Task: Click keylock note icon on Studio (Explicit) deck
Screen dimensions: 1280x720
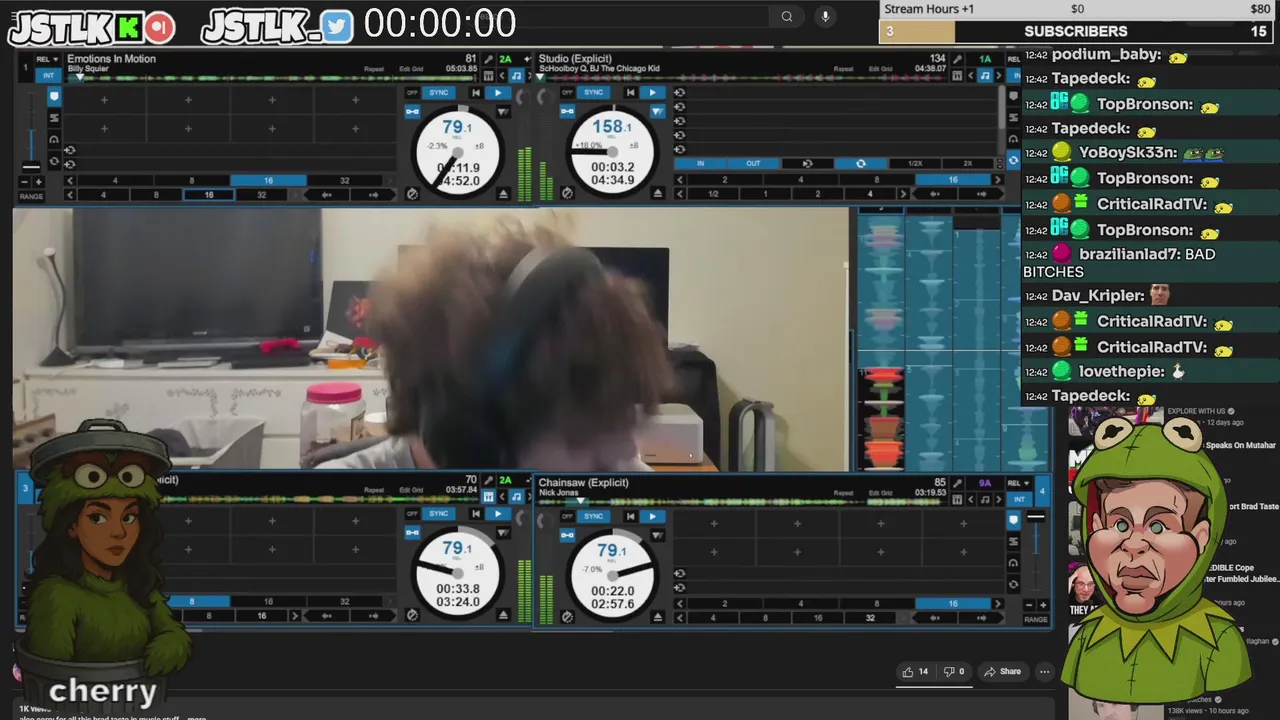Action: pyautogui.click(x=985, y=76)
